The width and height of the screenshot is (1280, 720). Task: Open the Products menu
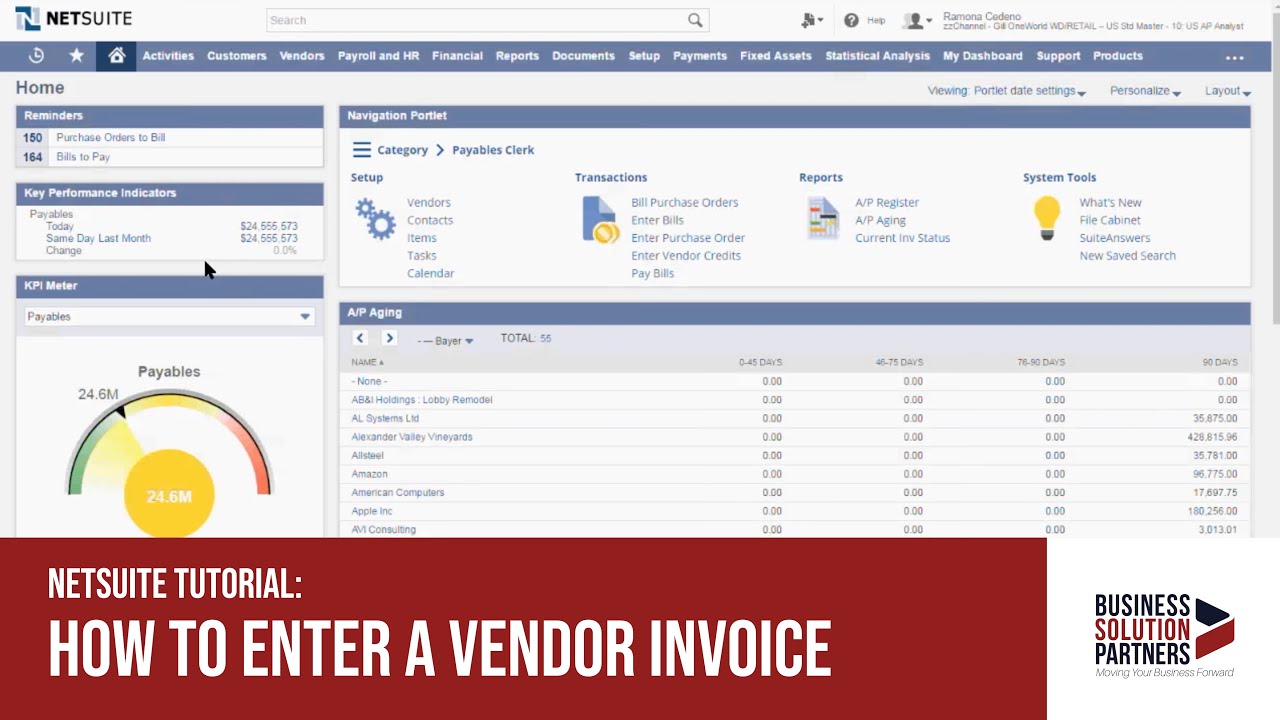[x=1118, y=56]
